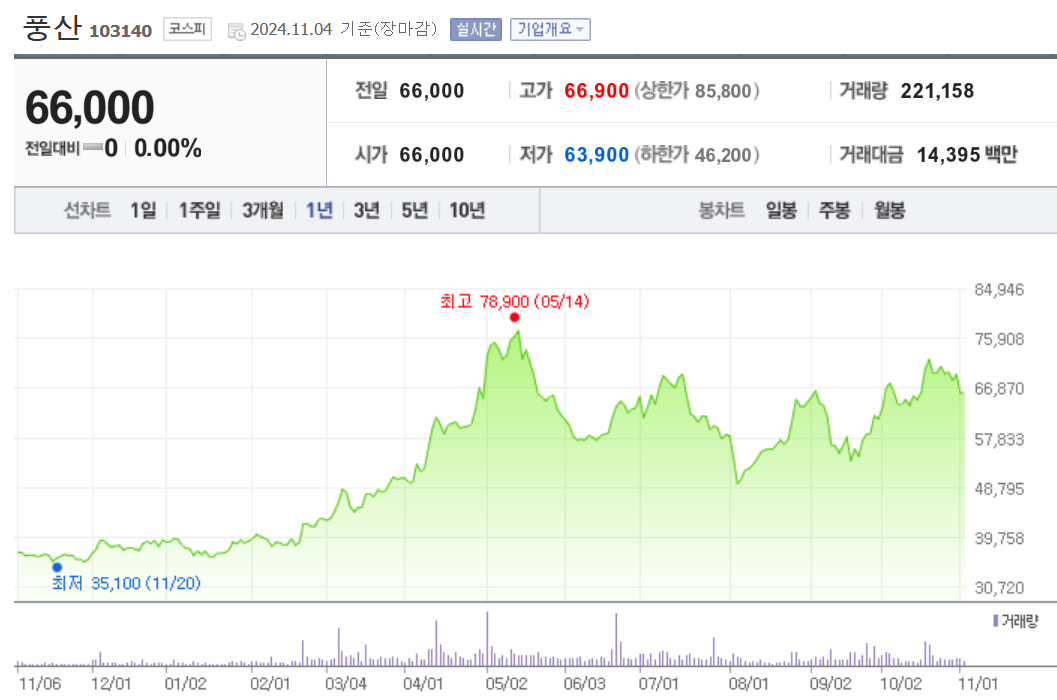Viewport: 1057px width, 700px height.
Task: Click the blue 최저 35,100 marker dot
Action: pyautogui.click(x=57, y=567)
